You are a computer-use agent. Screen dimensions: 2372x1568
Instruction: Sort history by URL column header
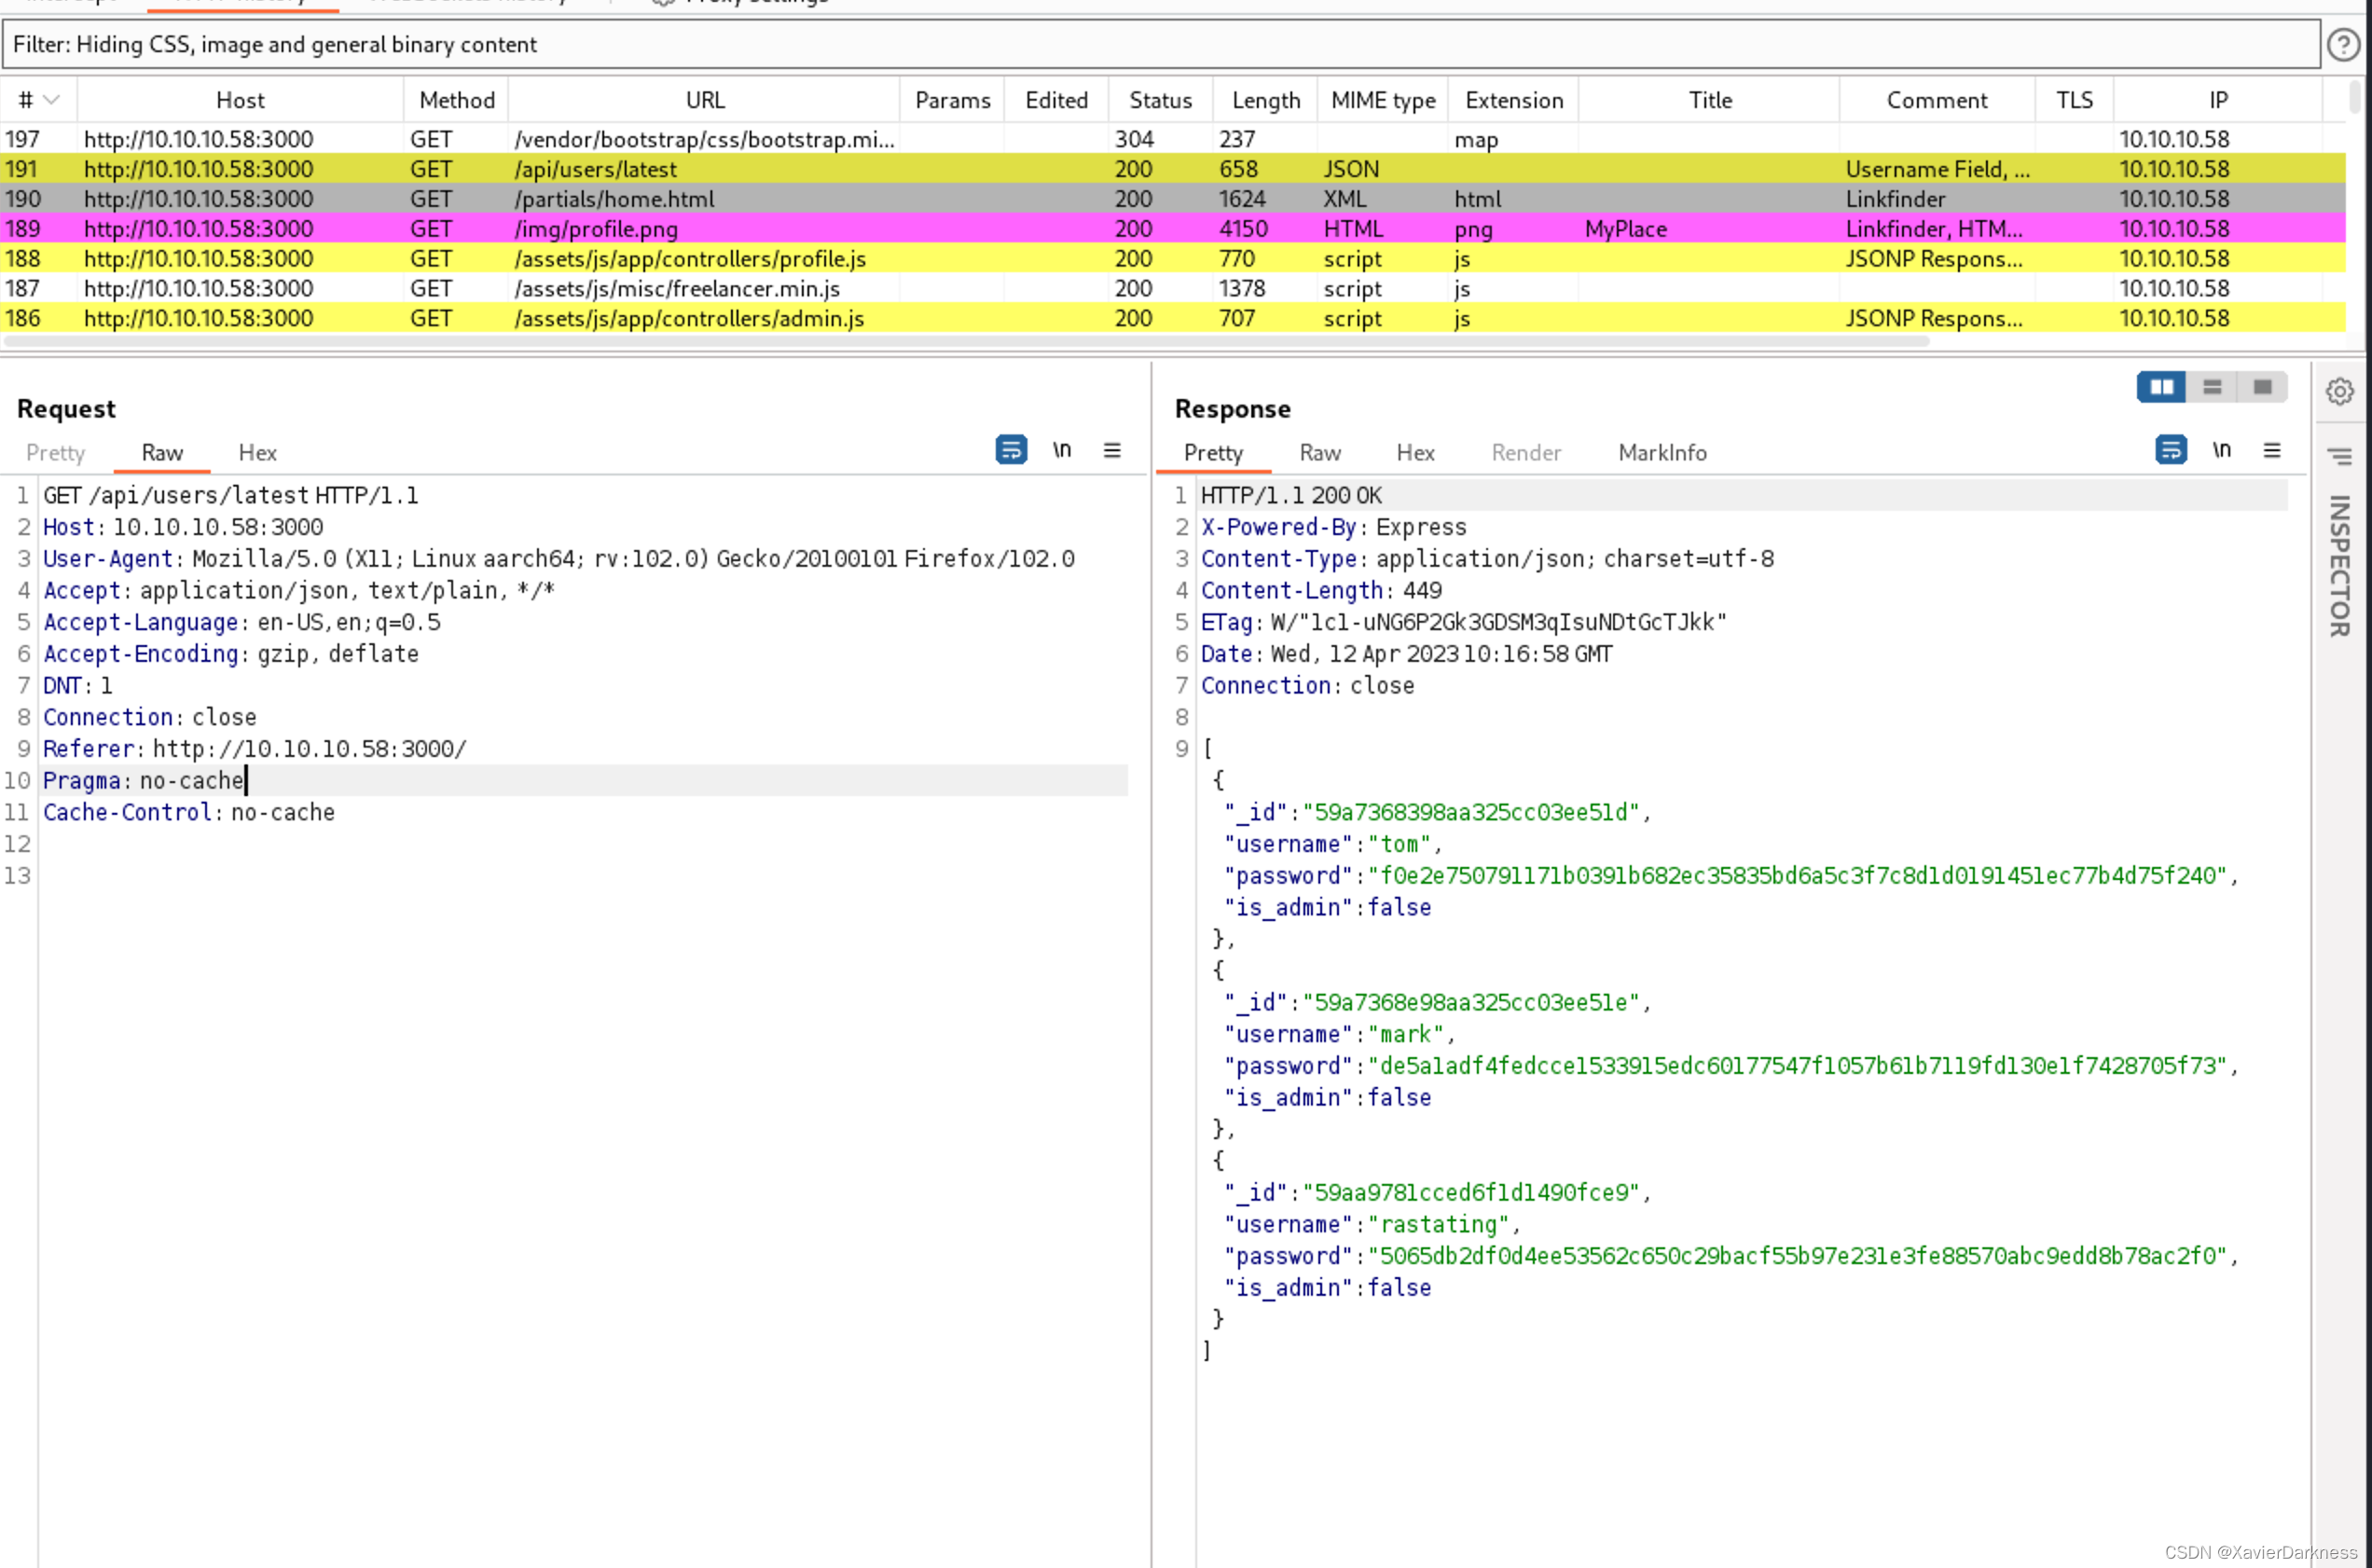tap(705, 100)
